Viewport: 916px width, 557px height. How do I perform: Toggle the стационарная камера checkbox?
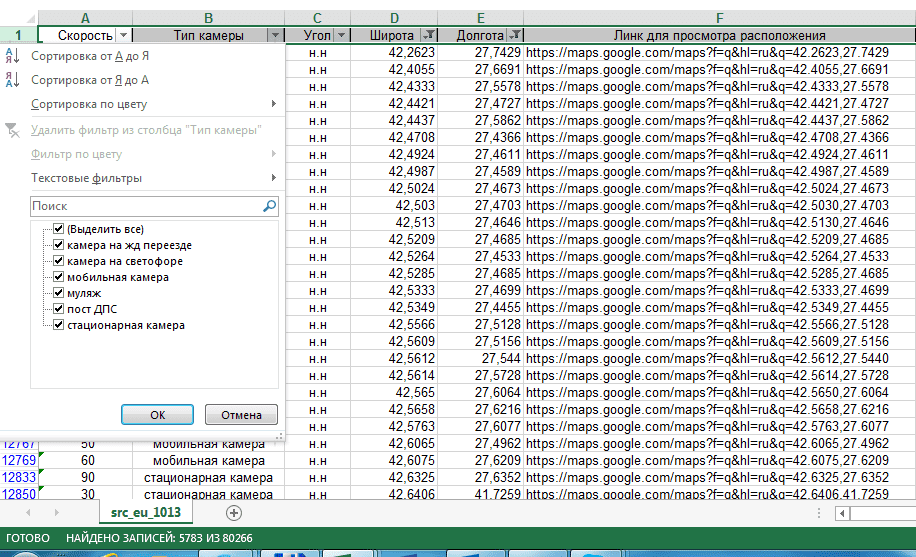[59, 325]
